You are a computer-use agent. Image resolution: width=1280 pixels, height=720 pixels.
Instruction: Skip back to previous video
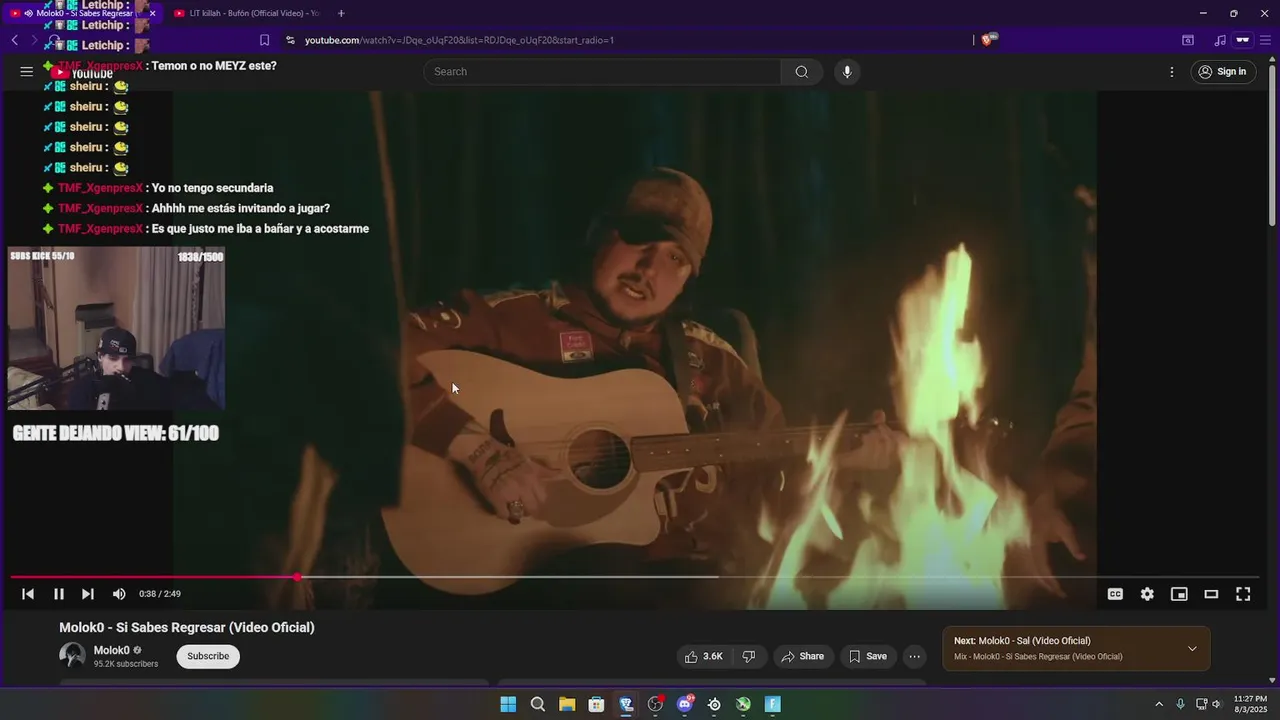(28, 594)
